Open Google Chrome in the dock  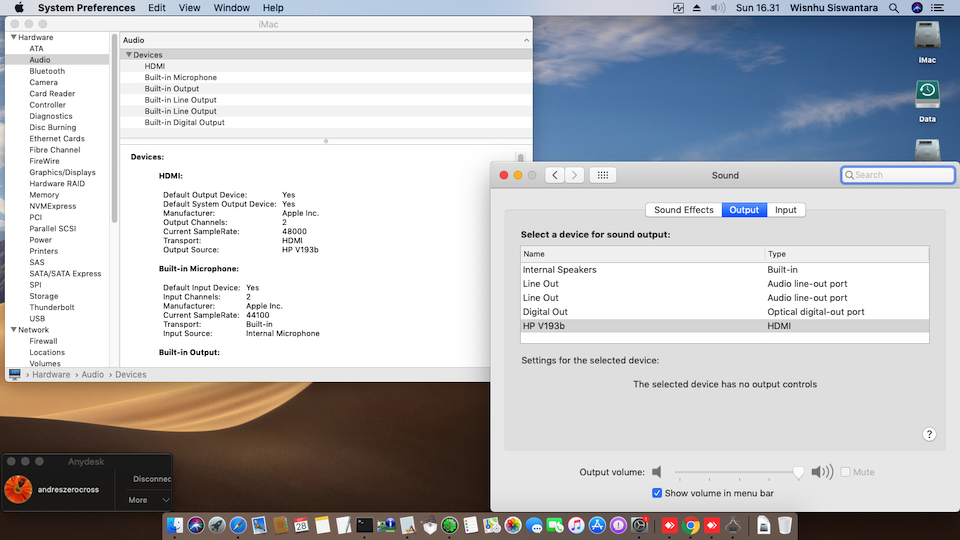(x=691, y=525)
